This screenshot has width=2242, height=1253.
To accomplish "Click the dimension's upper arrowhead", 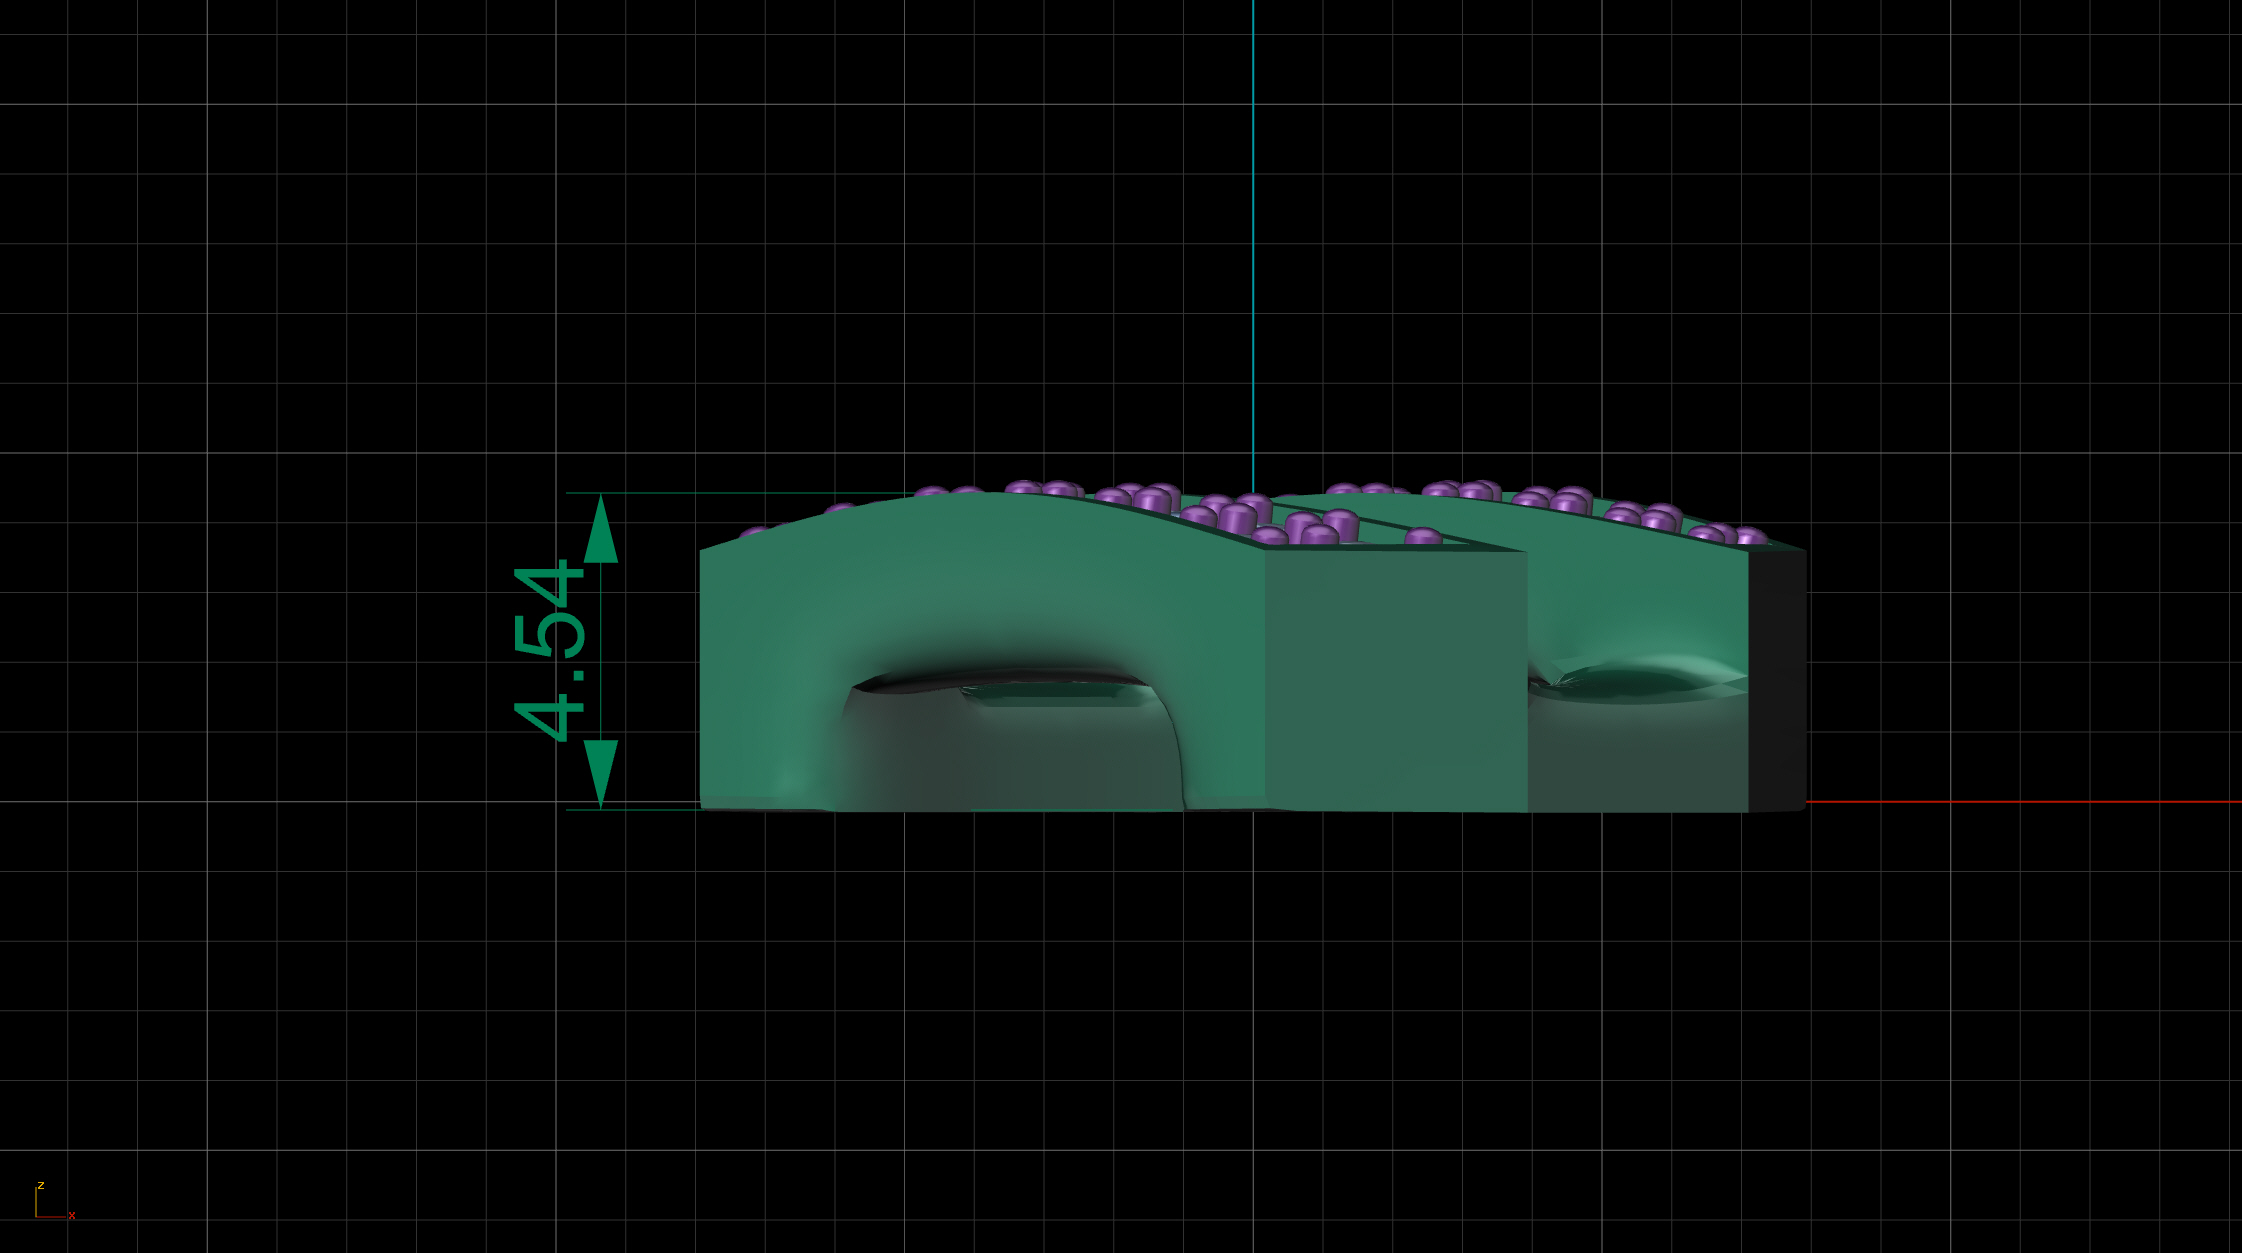I will pos(600,528).
